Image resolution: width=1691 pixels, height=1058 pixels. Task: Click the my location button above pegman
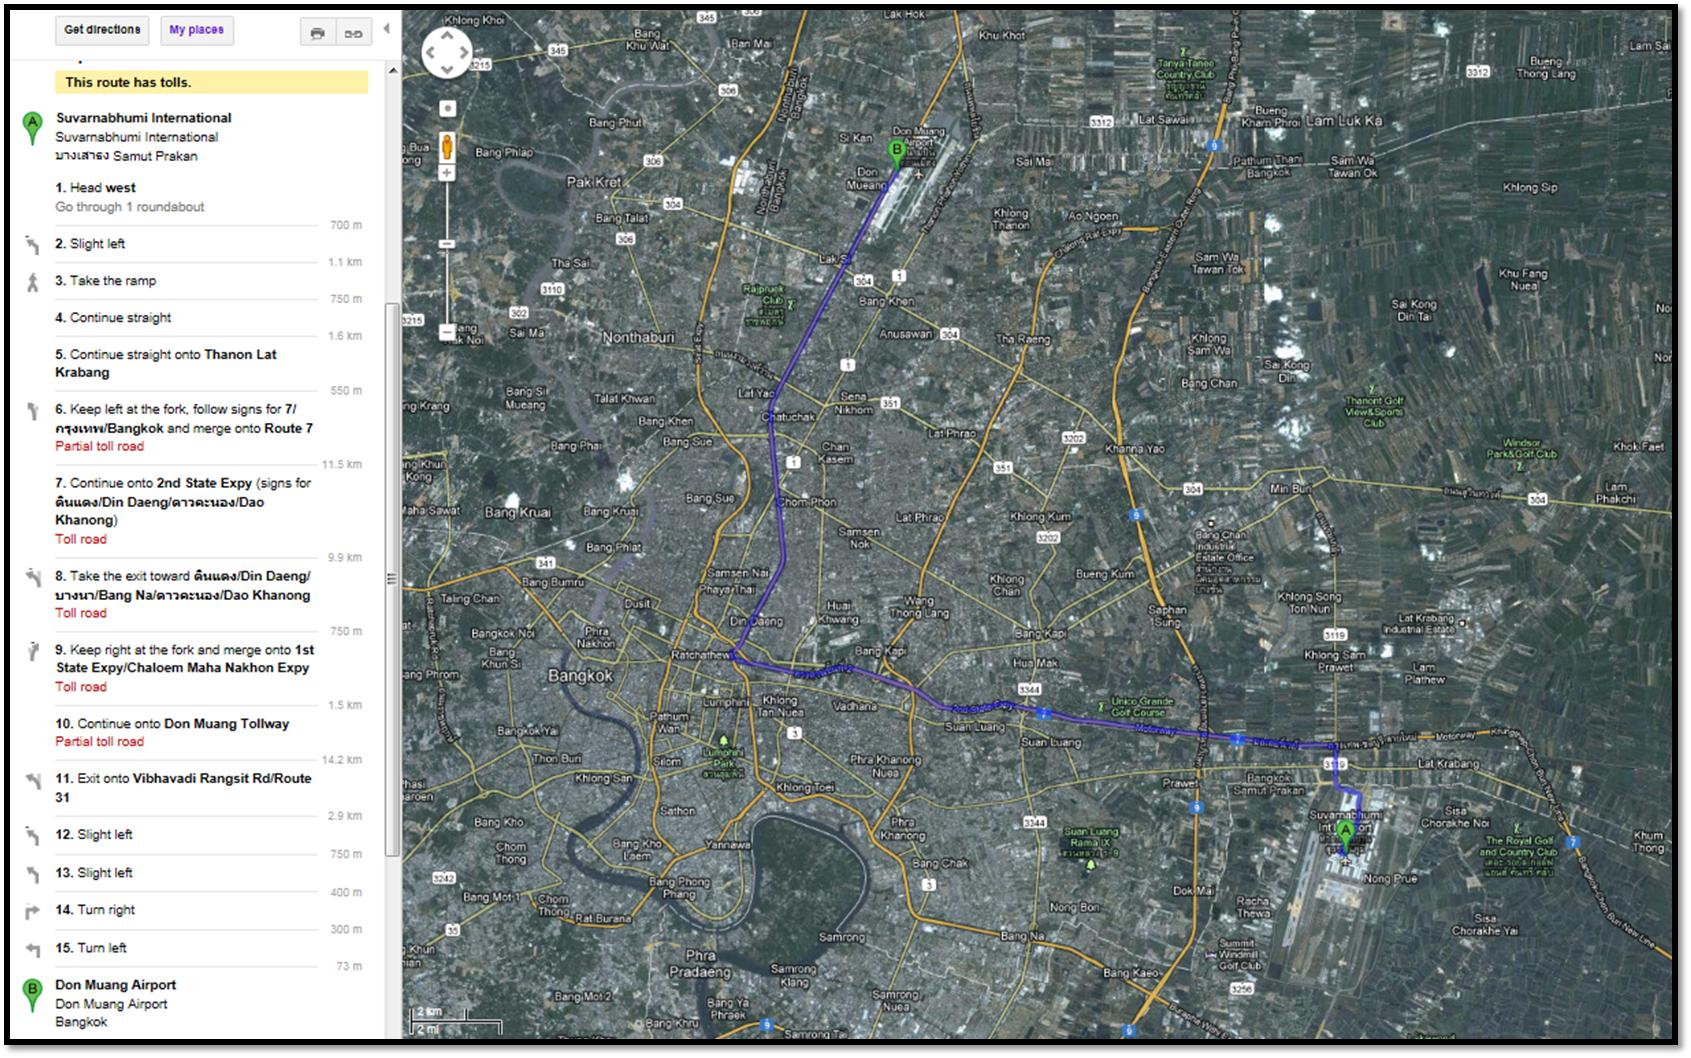tap(447, 108)
